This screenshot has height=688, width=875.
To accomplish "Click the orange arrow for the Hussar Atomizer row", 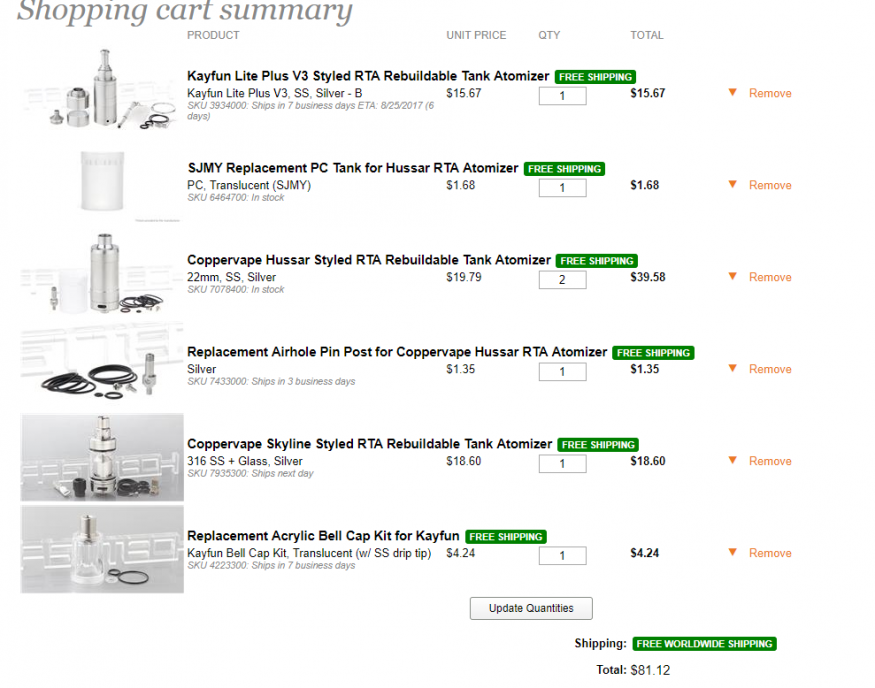I will 733,276.
